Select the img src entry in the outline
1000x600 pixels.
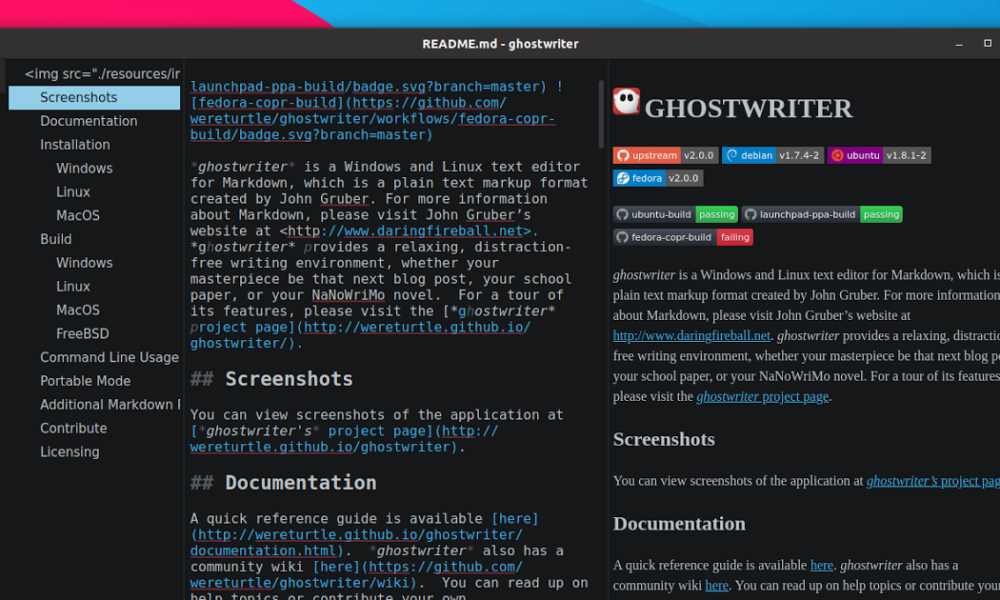94,74
